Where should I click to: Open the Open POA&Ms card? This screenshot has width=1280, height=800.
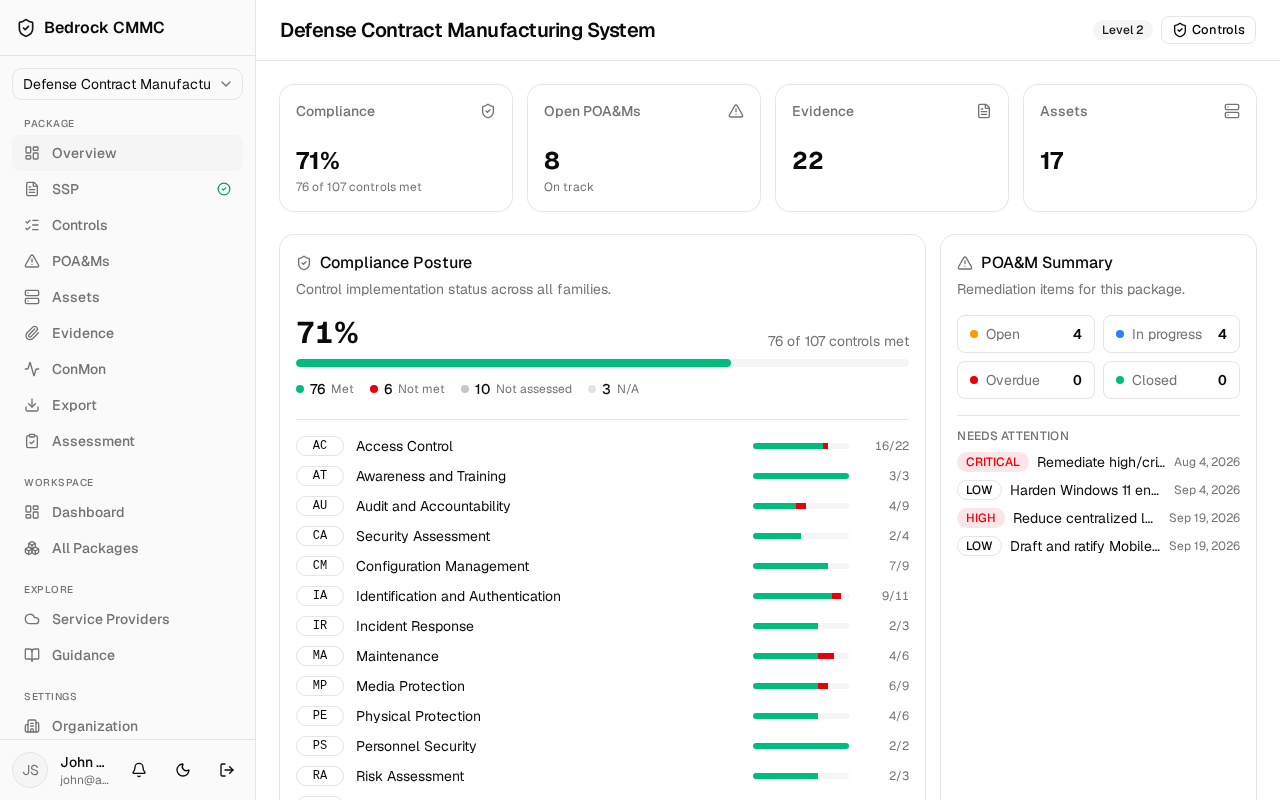tap(644, 148)
